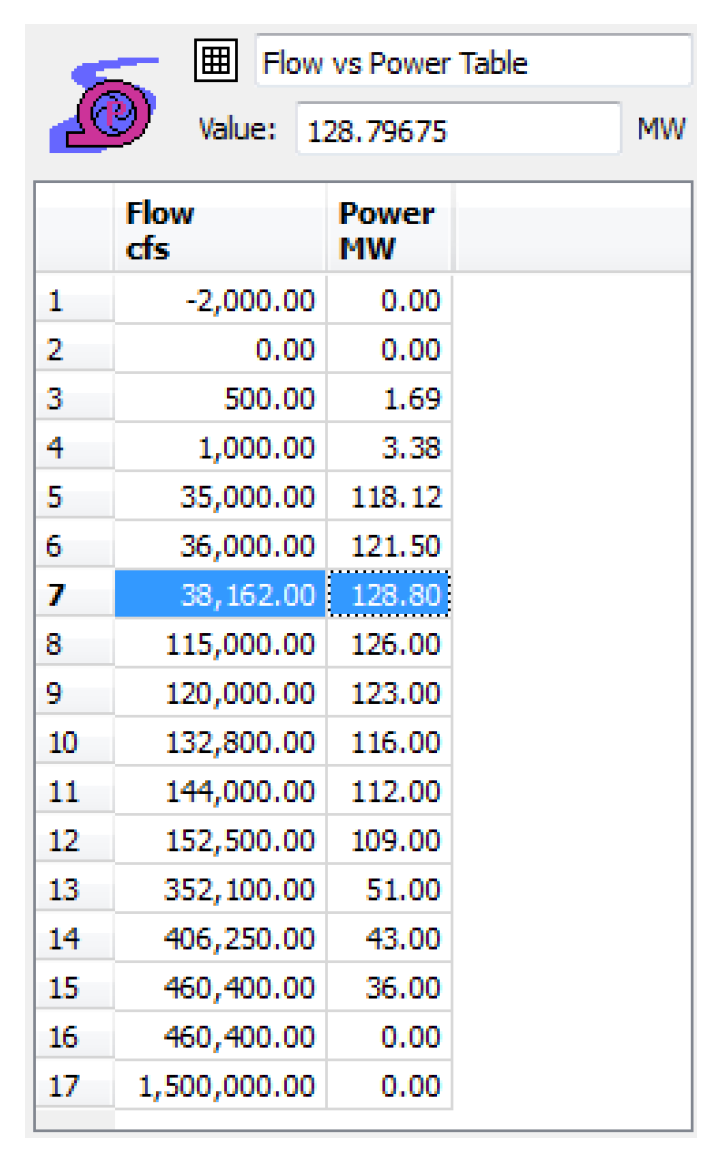Click the top-left corner cell of table
Viewport: 718px width, 1150px height.
(74, 230)
